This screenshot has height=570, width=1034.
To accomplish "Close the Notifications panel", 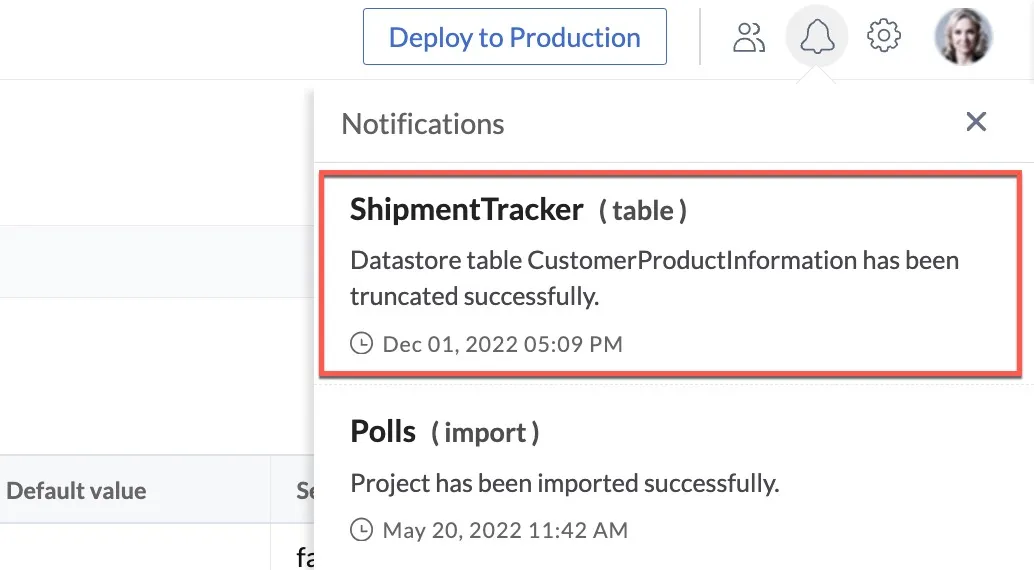I will pos(976,121).
